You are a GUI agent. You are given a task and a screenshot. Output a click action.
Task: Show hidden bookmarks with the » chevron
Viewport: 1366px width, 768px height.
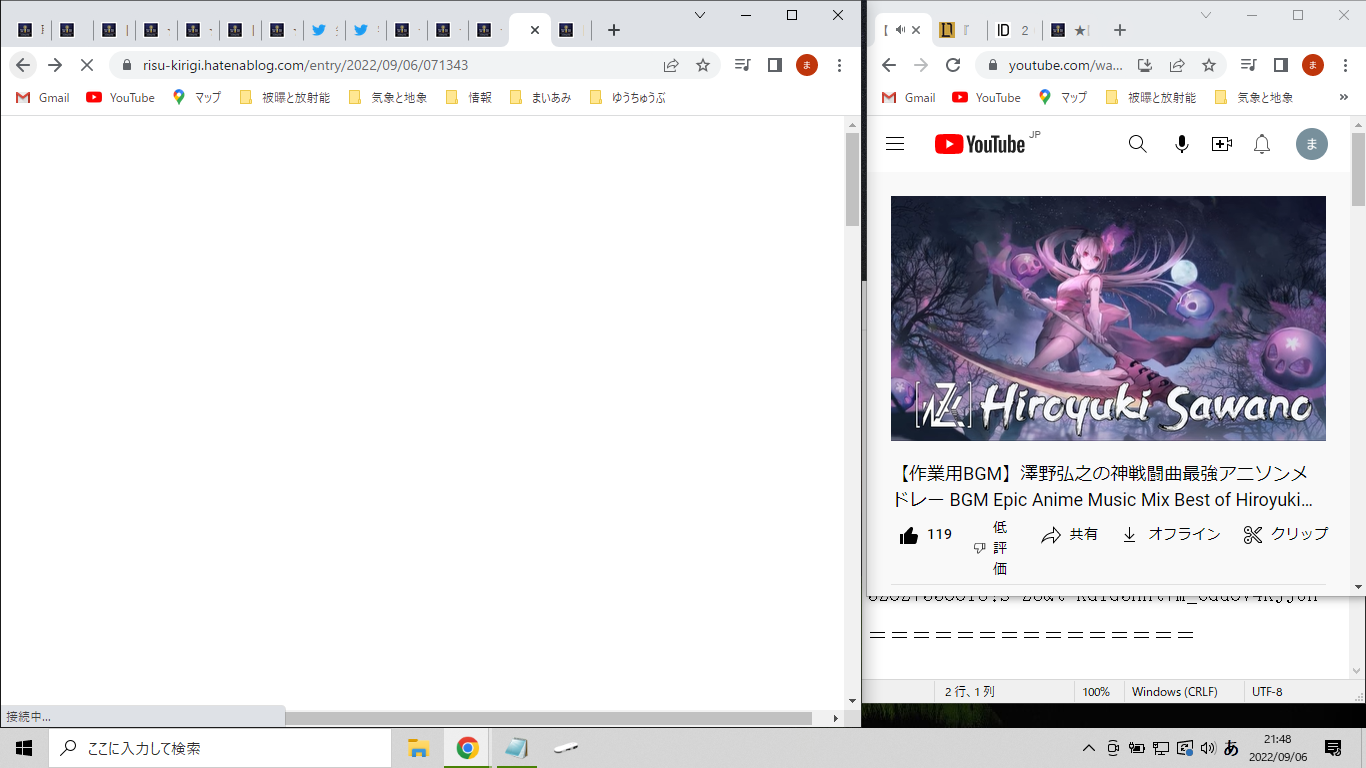(x=1343, y=97)
